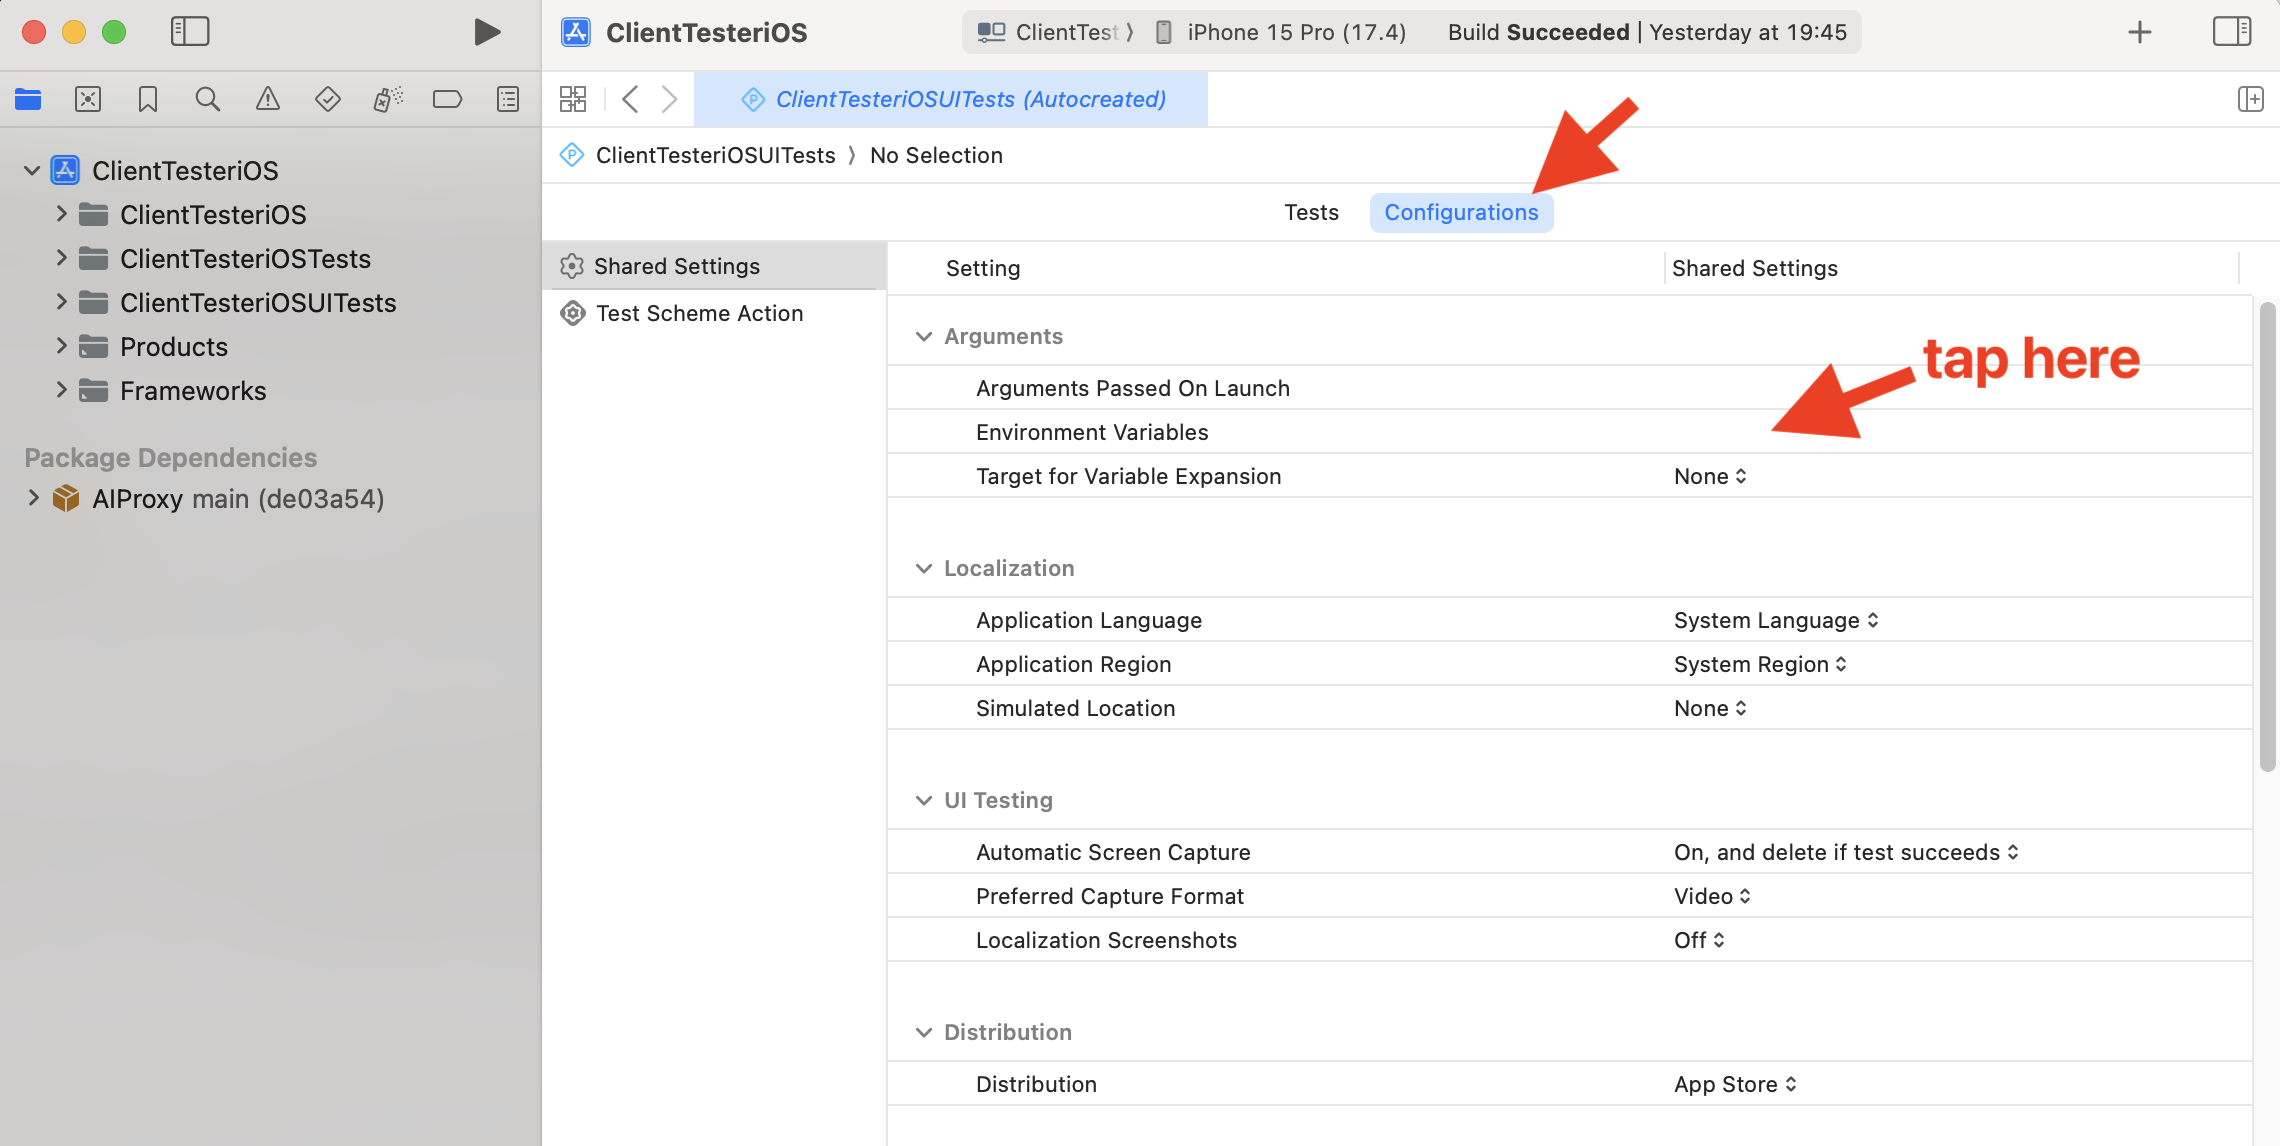Image resolution: width=2280 pixels, height=1146 pixels.
Task: Click the Arguments Passed On Launch row
Action: [x=1569, y=388]
